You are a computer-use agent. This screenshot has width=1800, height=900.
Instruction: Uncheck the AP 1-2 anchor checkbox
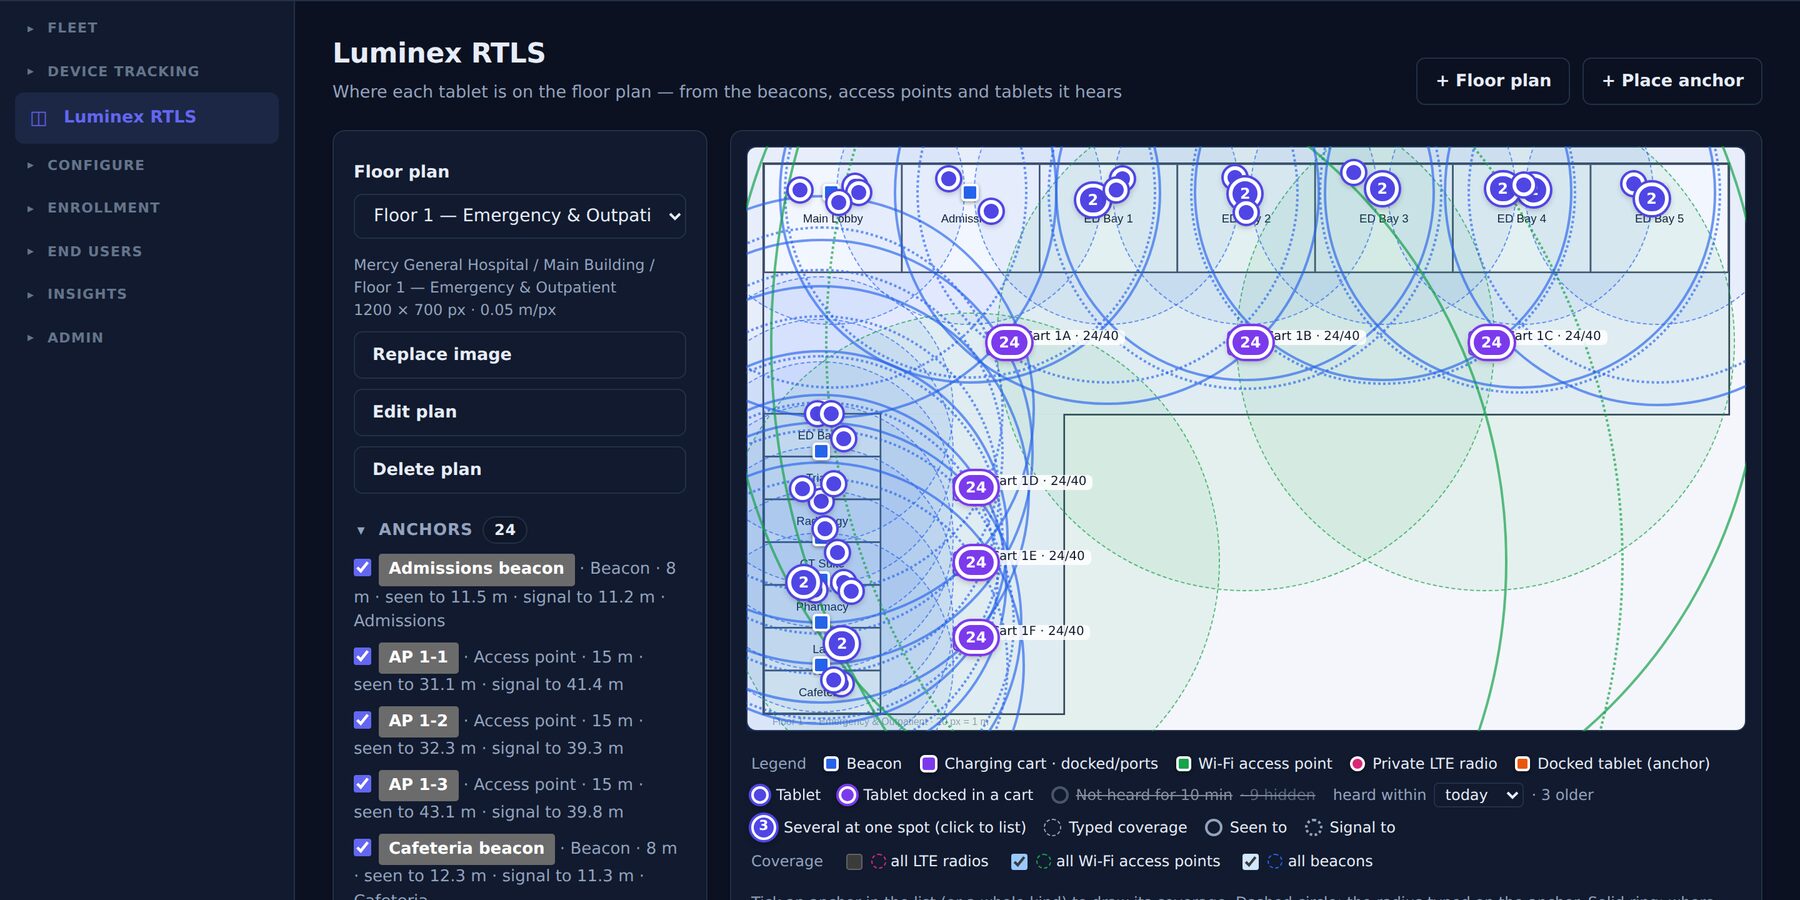363,720
